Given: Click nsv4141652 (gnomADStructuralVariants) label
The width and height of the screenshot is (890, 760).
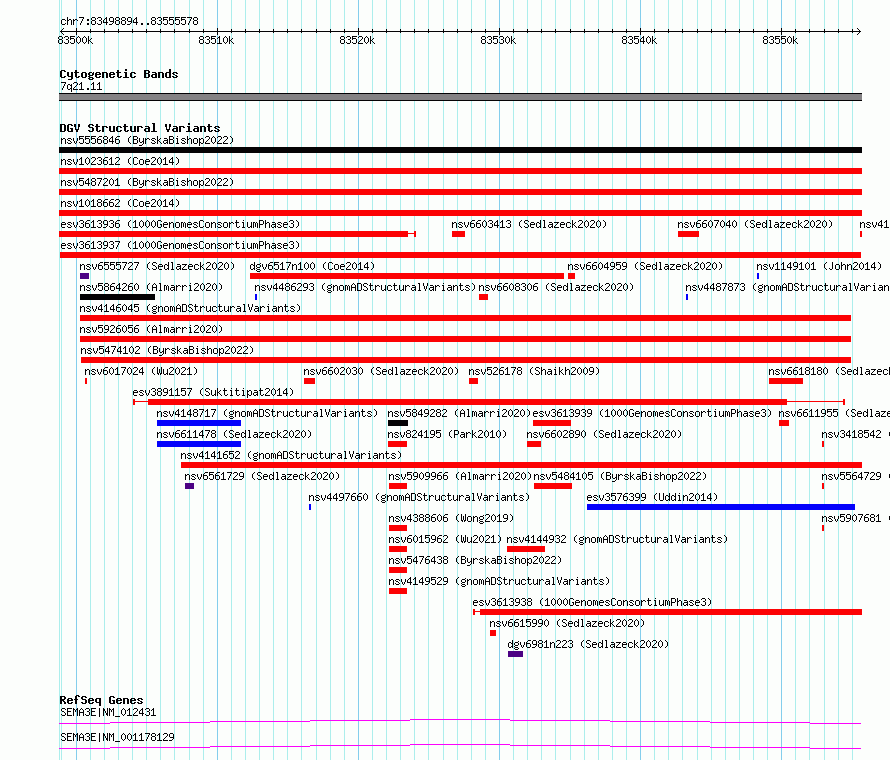Looking at the screenshot, I should [x=291, y=455].
